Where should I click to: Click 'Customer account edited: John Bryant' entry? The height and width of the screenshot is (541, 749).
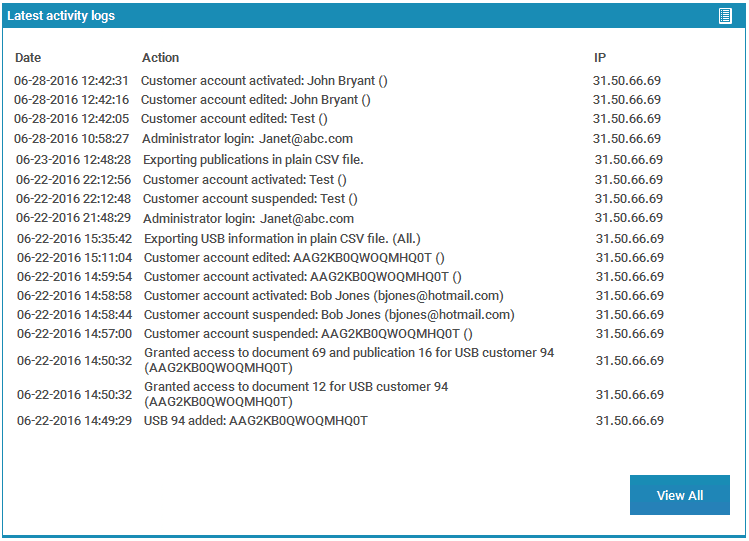(255, 100)
